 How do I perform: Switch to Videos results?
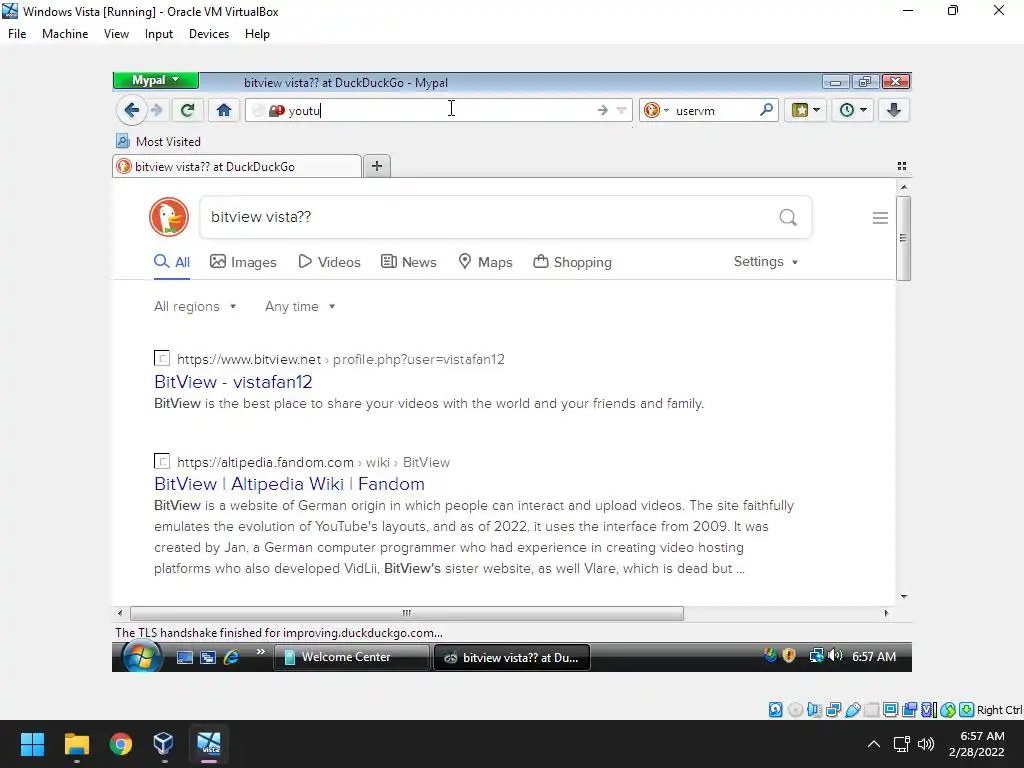(x=329, y=262)
